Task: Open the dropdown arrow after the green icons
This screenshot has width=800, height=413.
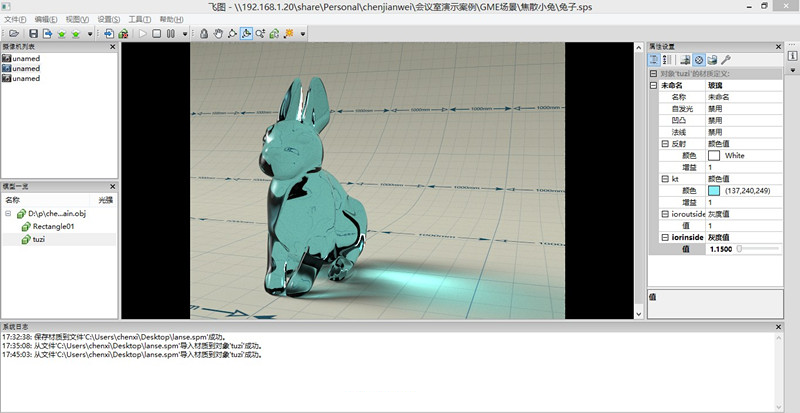Action: (90, 34)
